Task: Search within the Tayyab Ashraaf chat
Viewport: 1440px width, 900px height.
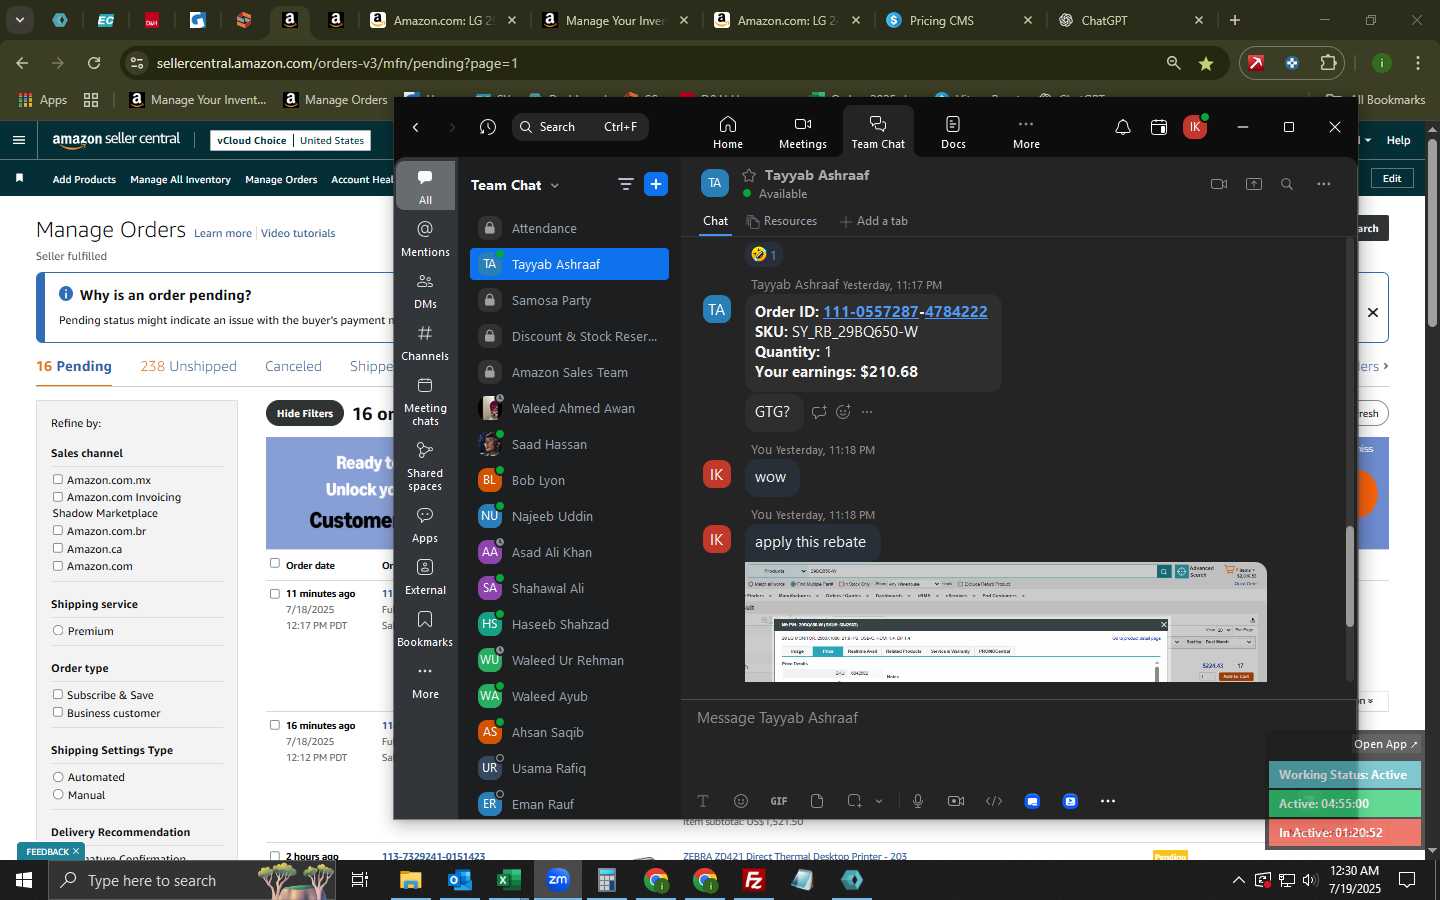Action: coord(1287,184)
